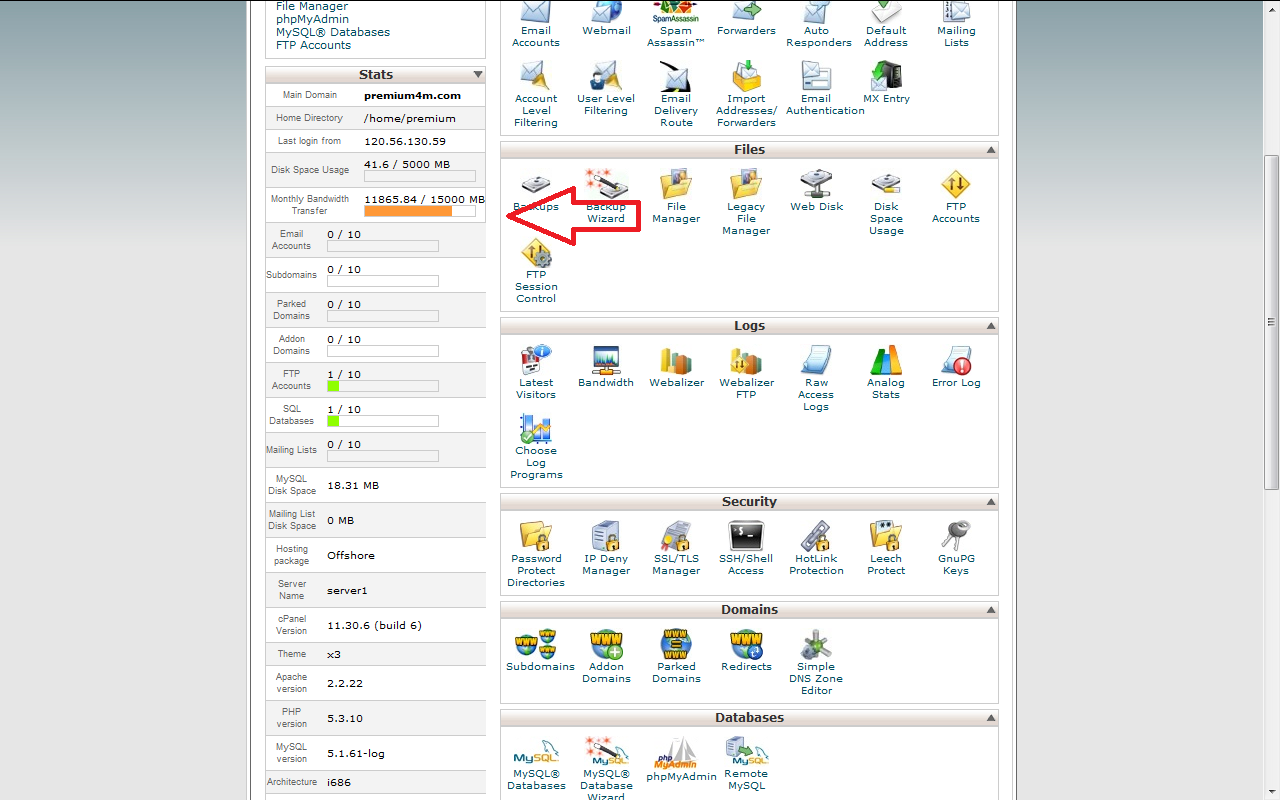Image resolution: width=1280 pixels, height=800 pixels.
Task: Open the Simple DNS Zone Editor icon
Action: click(816, 644)
